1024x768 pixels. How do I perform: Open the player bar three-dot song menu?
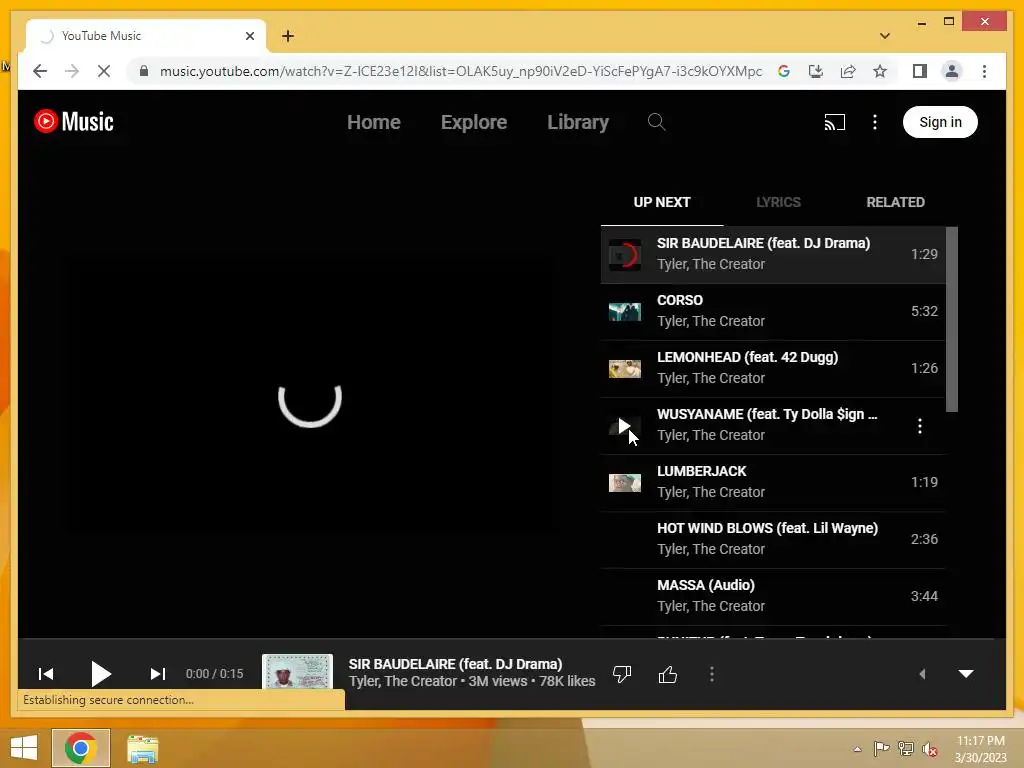pyautogui.click(x=712, y=674)
